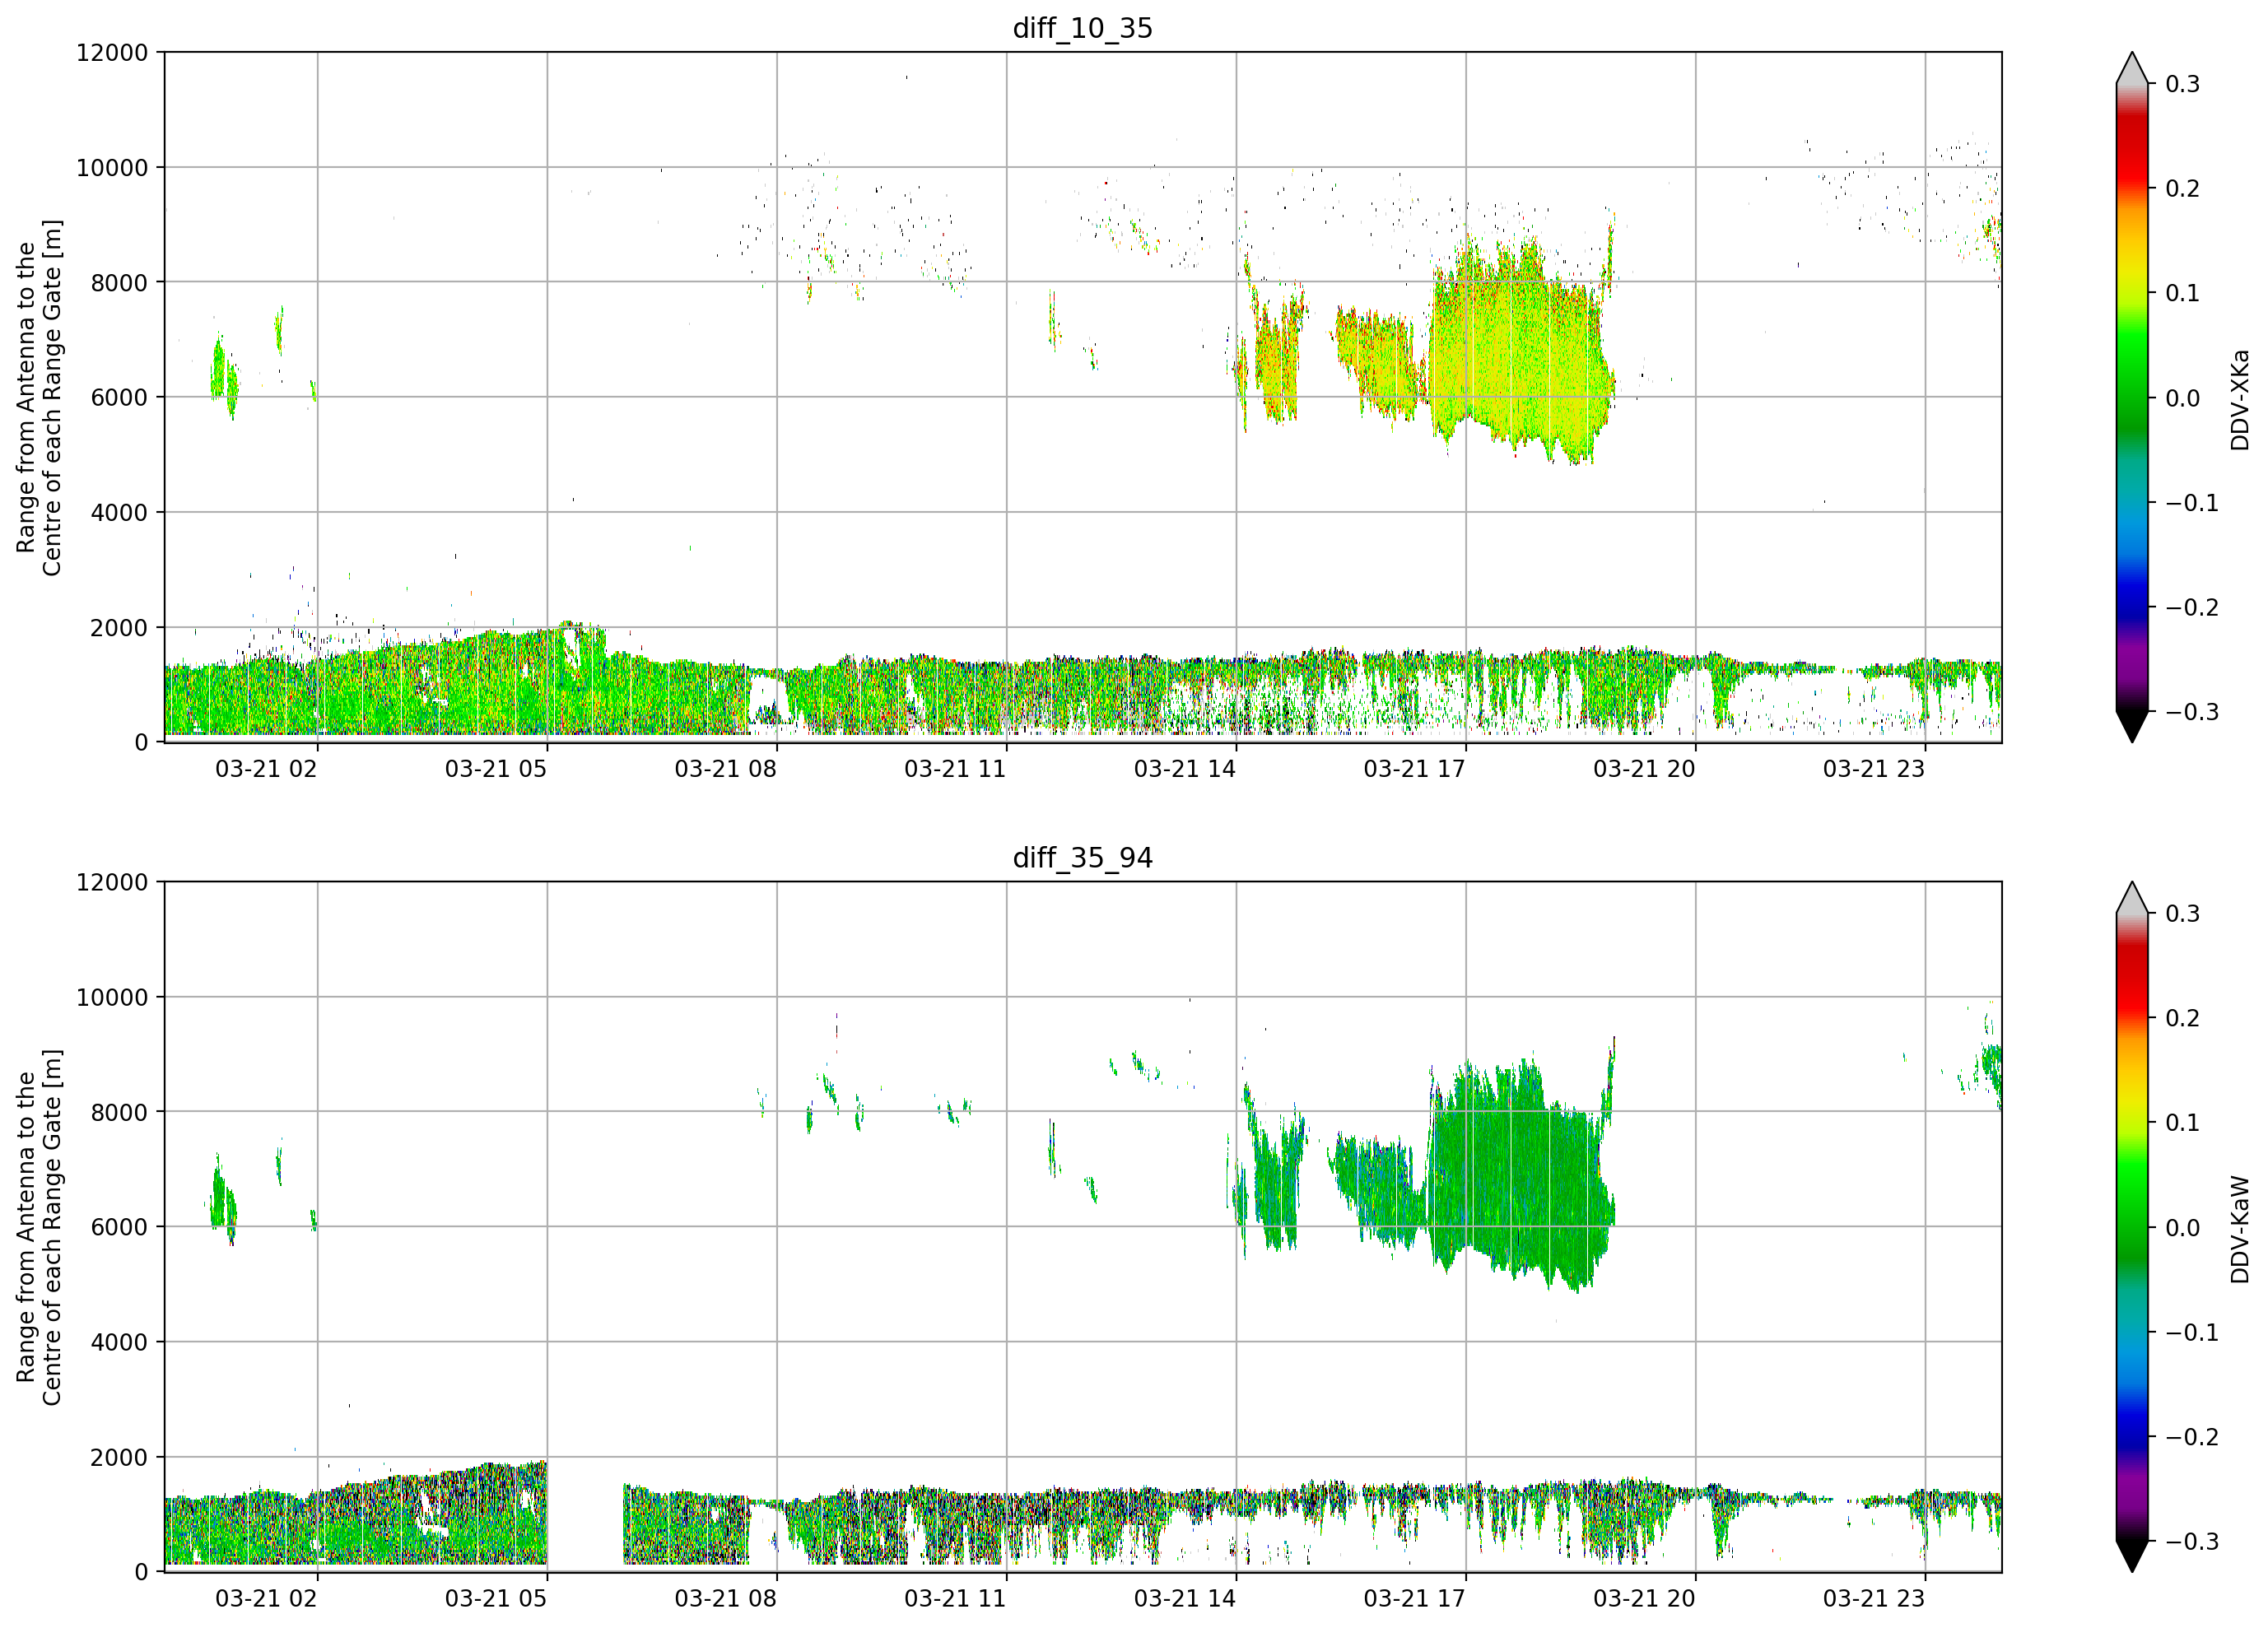Click the DDV-XKa color gradient bar
Image resolution: width=2268 pixels, height=1628 pixels.
pyautogui.click(x=2132, y=398)
